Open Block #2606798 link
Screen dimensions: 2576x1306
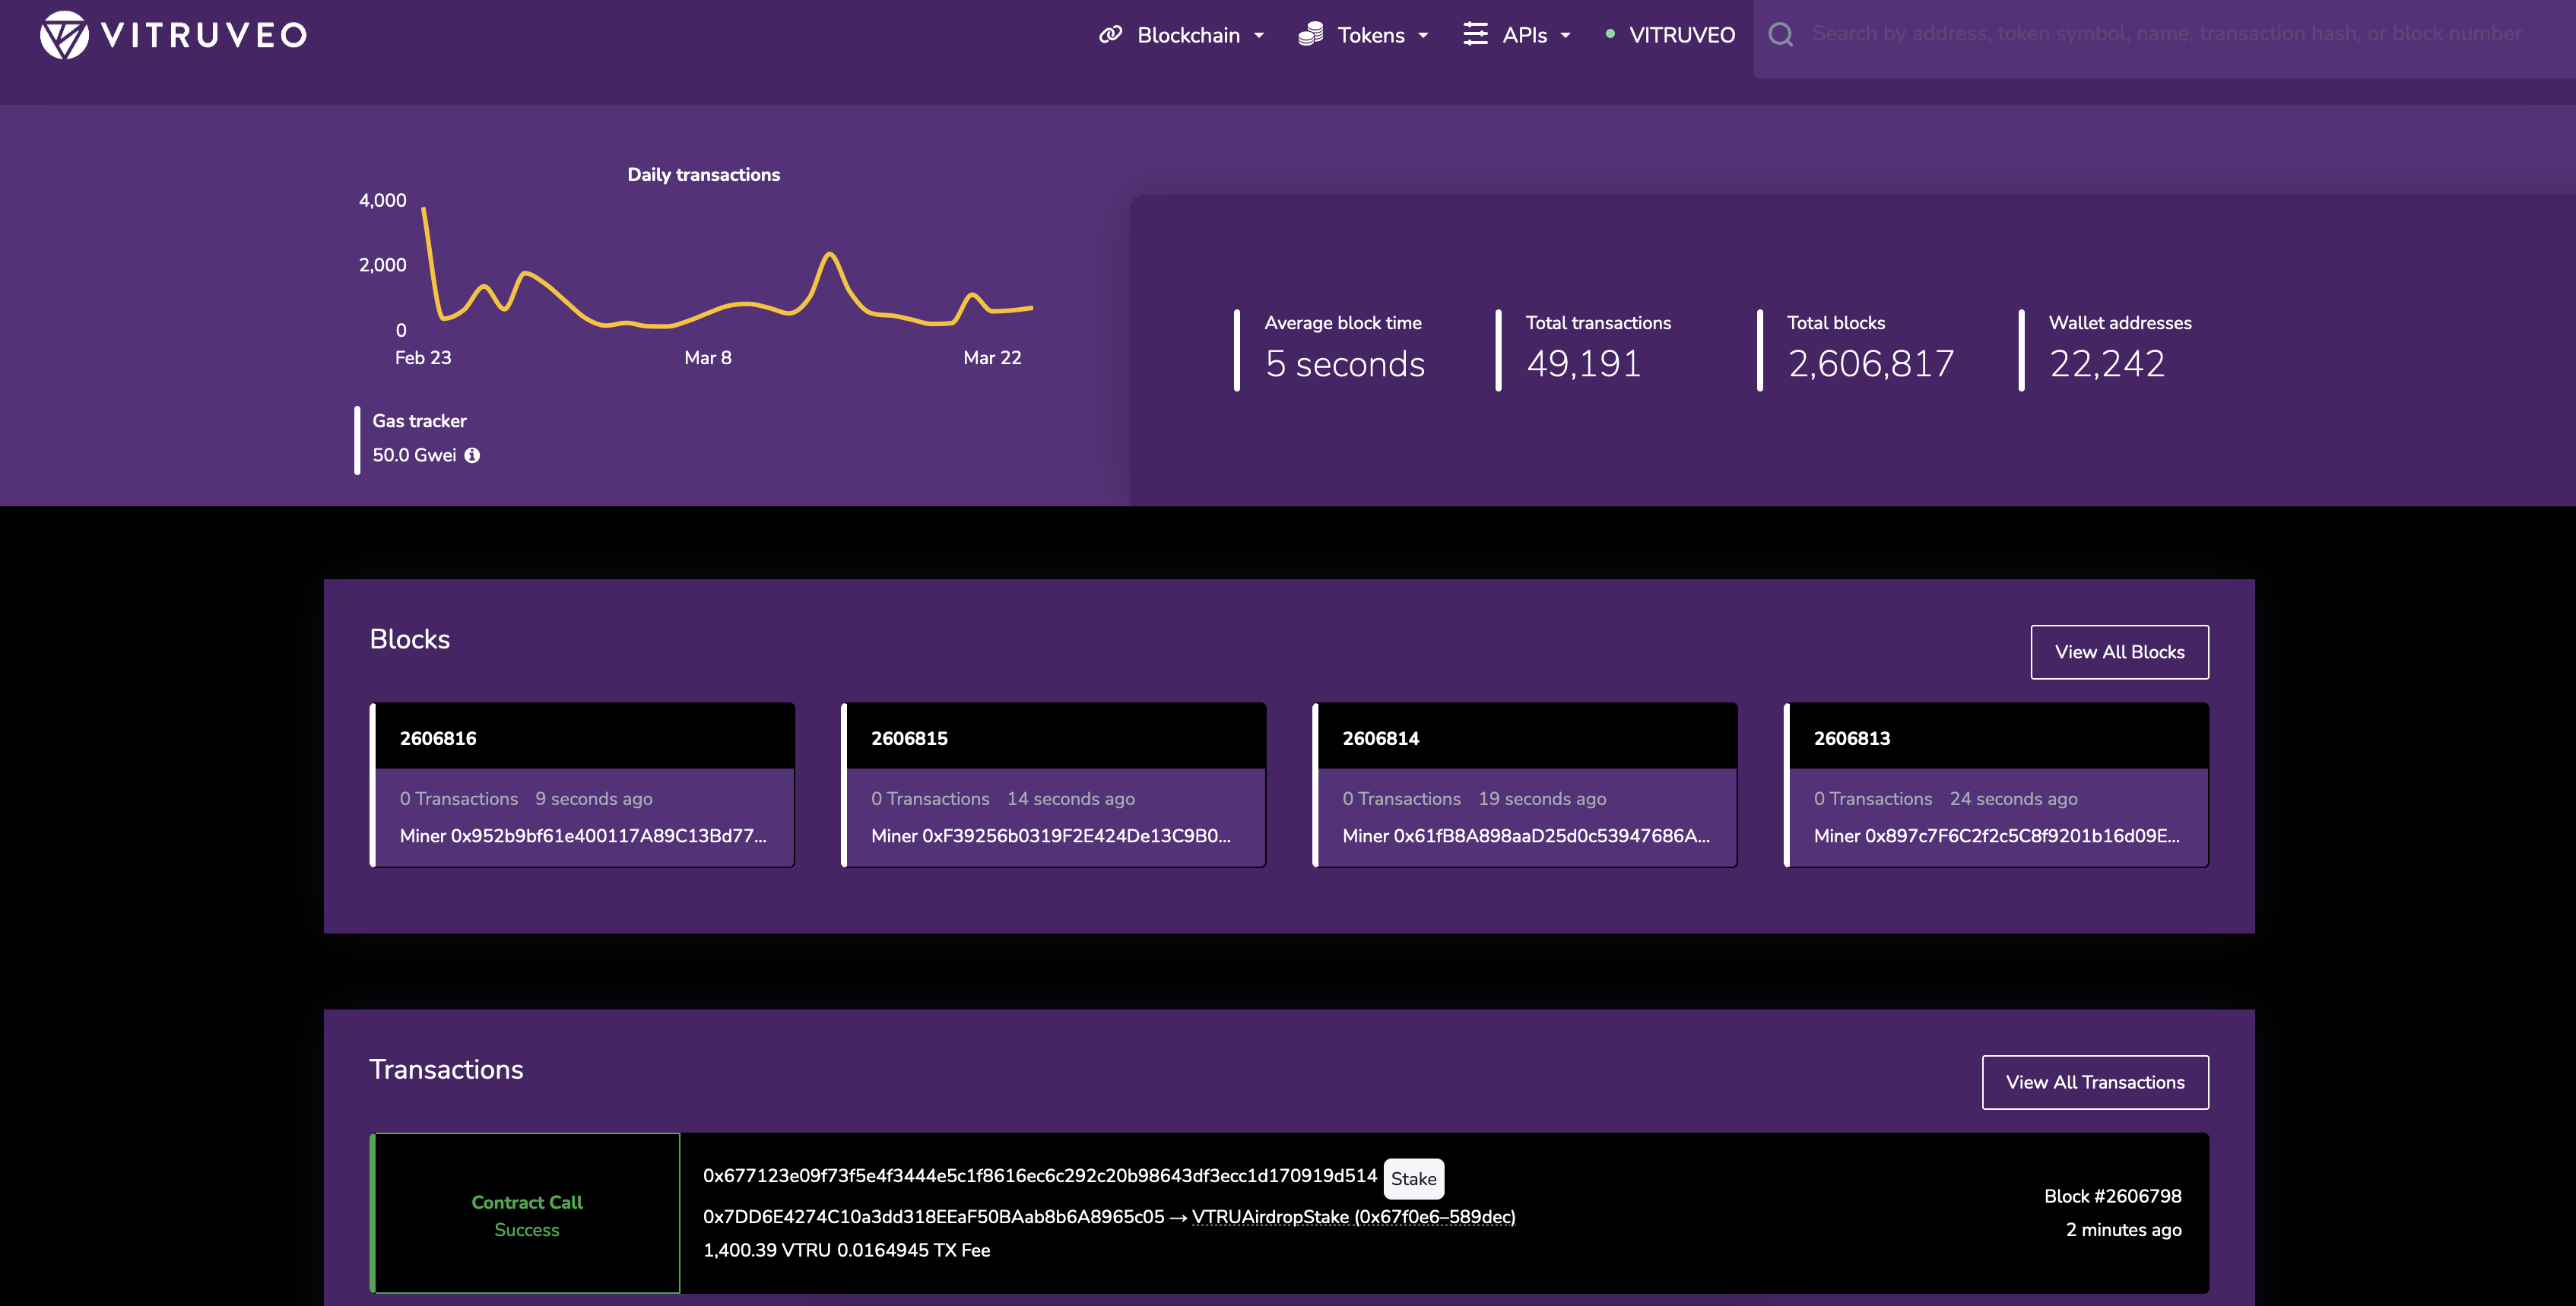tap(2113, 1196)
